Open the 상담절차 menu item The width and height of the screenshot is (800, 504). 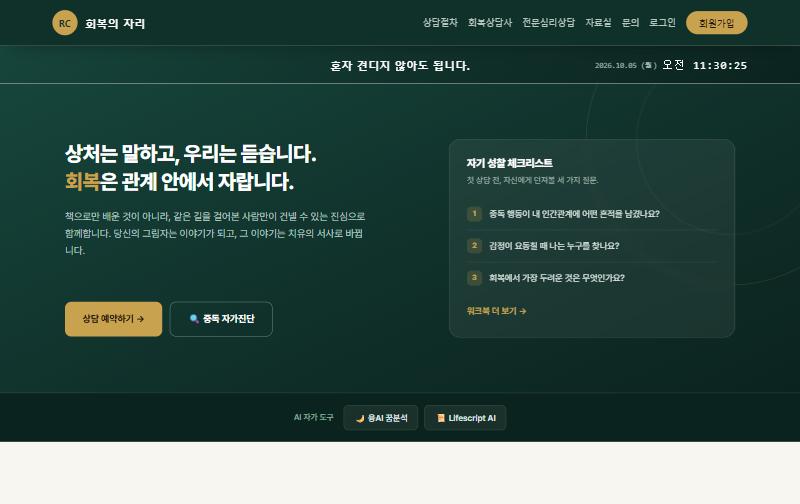tap(440, 22)
